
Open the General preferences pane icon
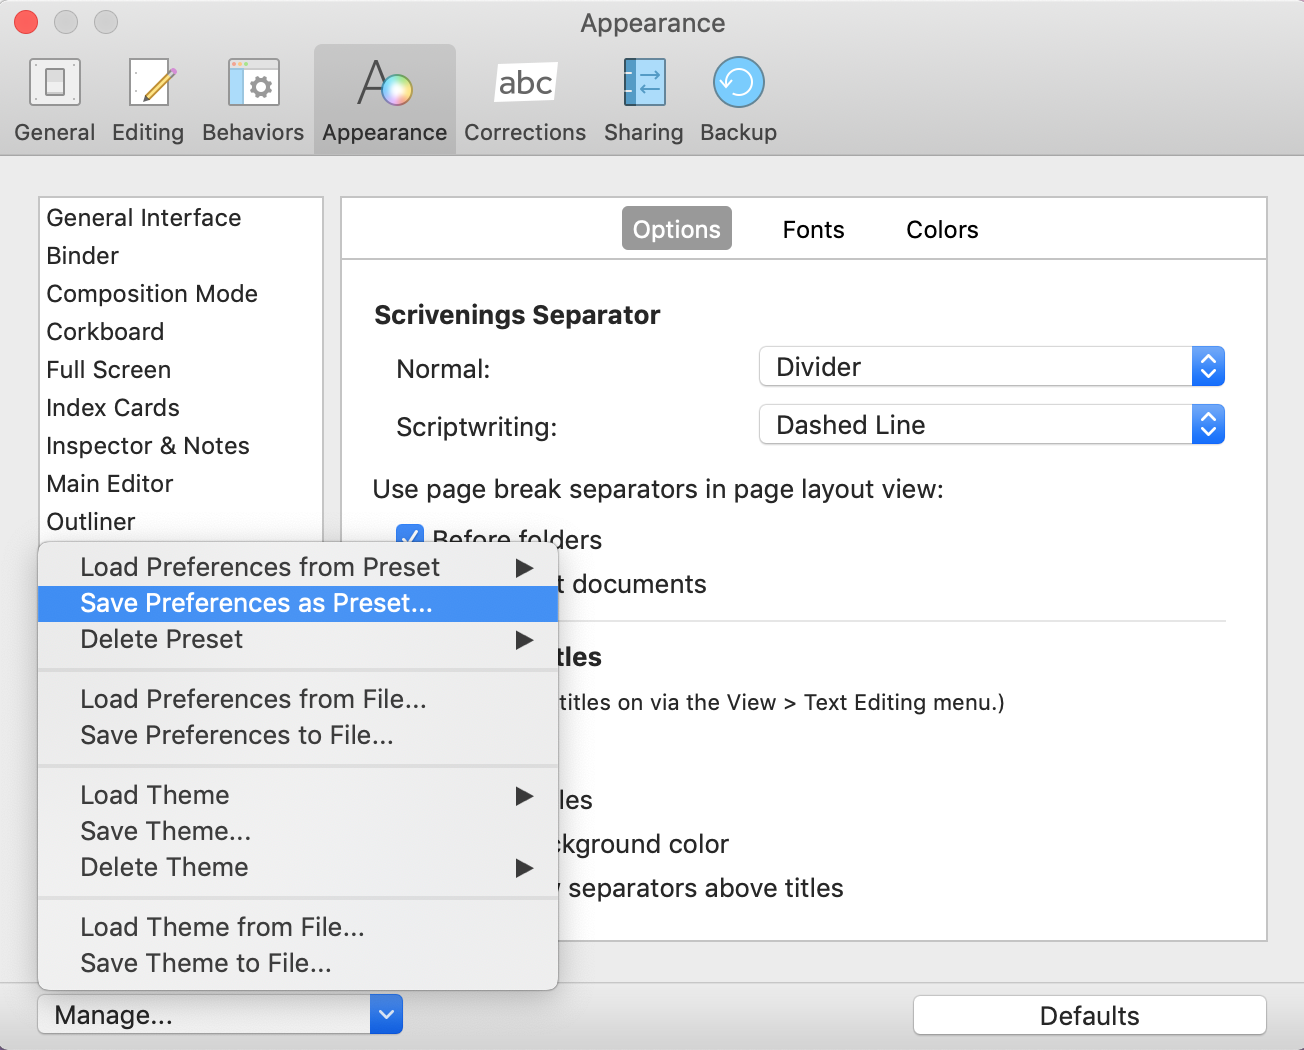click(x=55, y=82)
